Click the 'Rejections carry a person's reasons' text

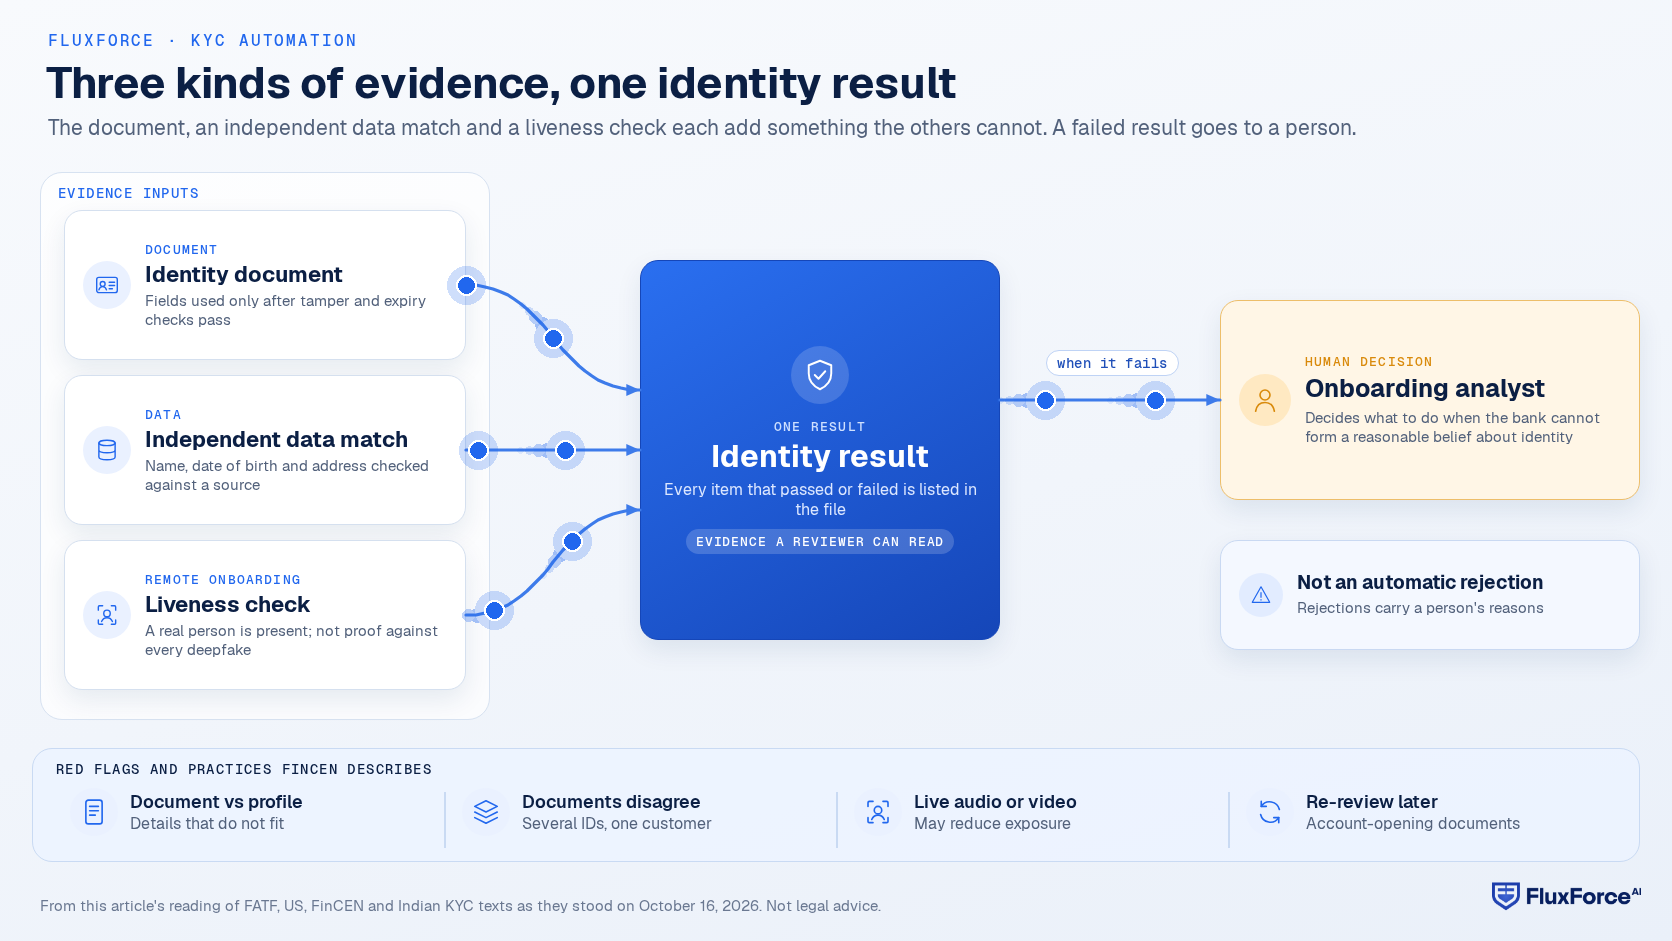tap(1420, 608)
